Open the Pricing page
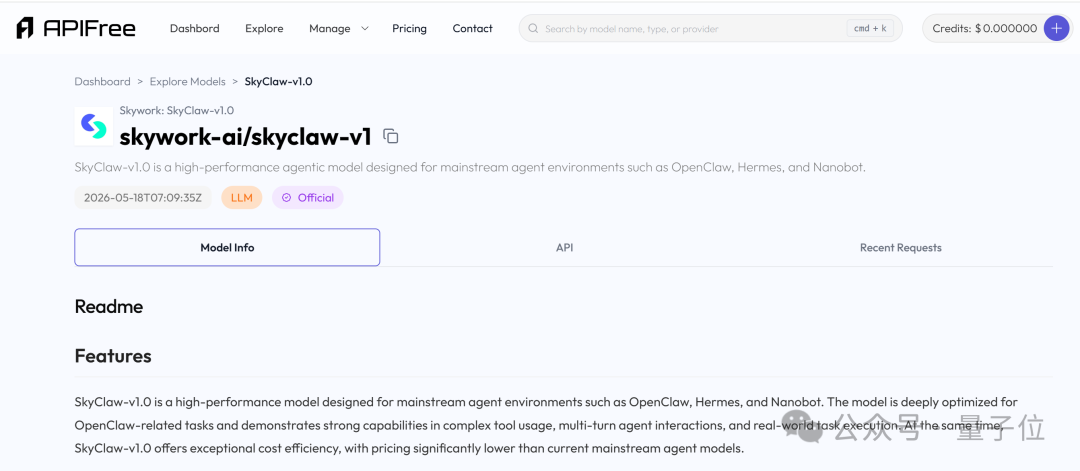This screenshot has height=471, width=1080. pos(409,28)
